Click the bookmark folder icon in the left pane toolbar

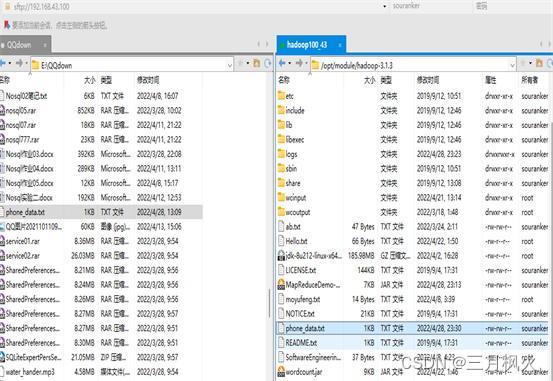click(x=257, y=64)
